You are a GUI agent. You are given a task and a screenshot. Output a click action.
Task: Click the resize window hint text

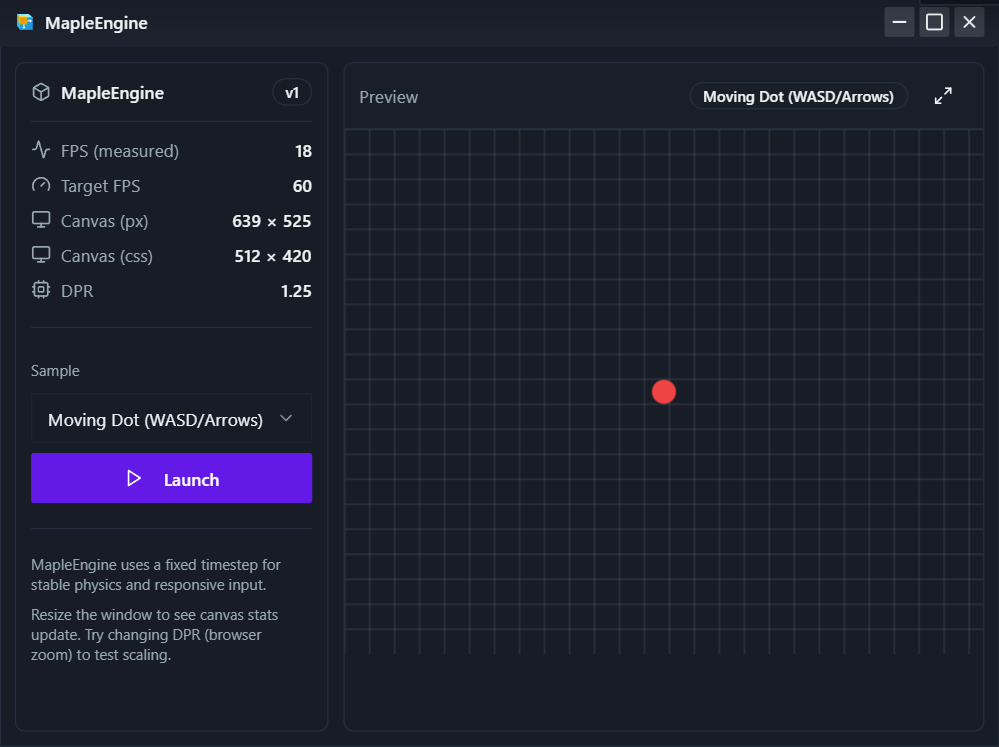tap(155, 635)
